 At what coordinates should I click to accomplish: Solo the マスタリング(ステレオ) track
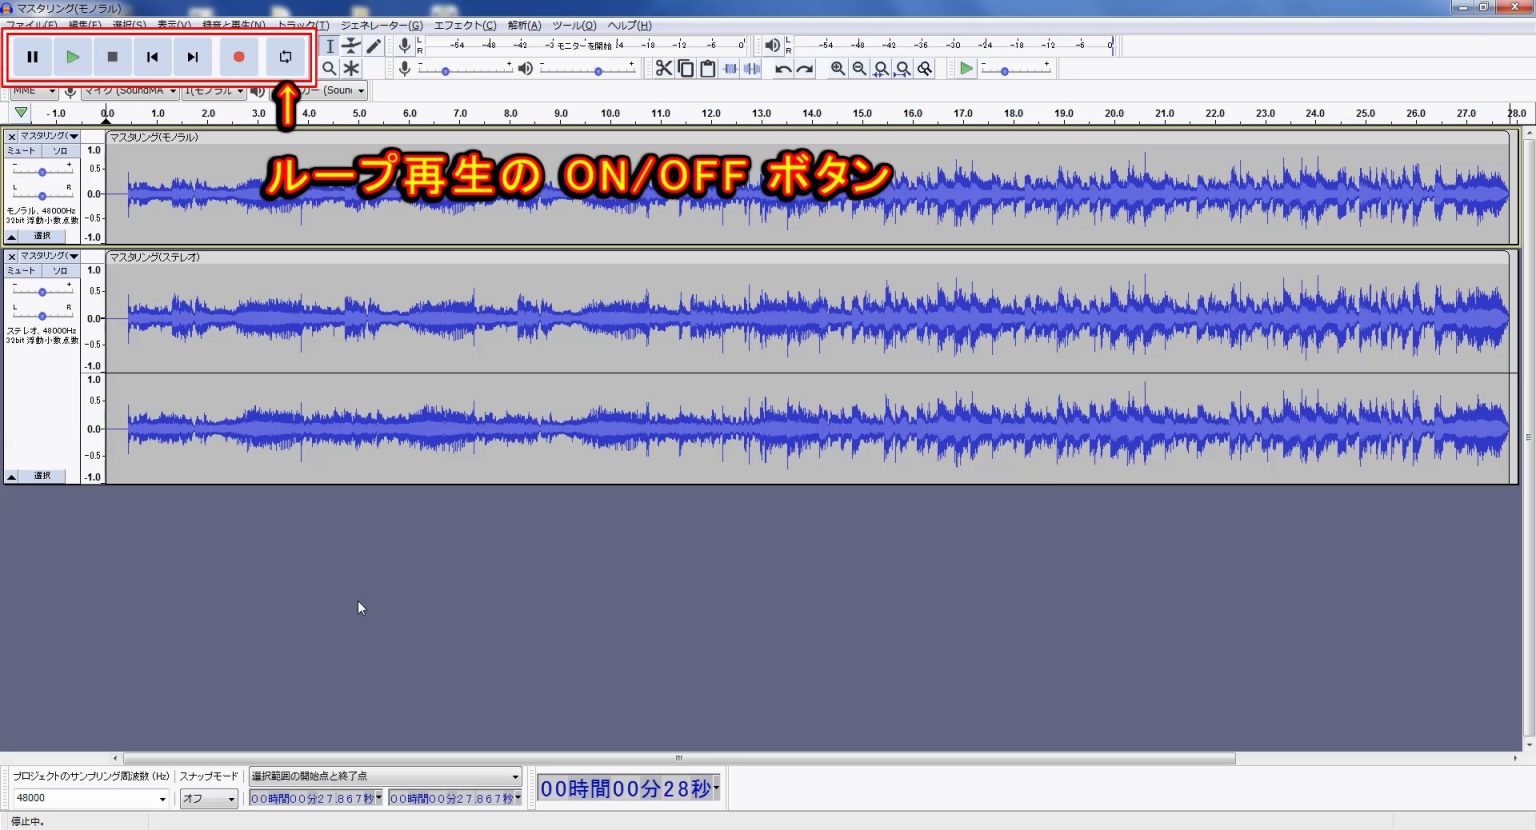point(60,270)
